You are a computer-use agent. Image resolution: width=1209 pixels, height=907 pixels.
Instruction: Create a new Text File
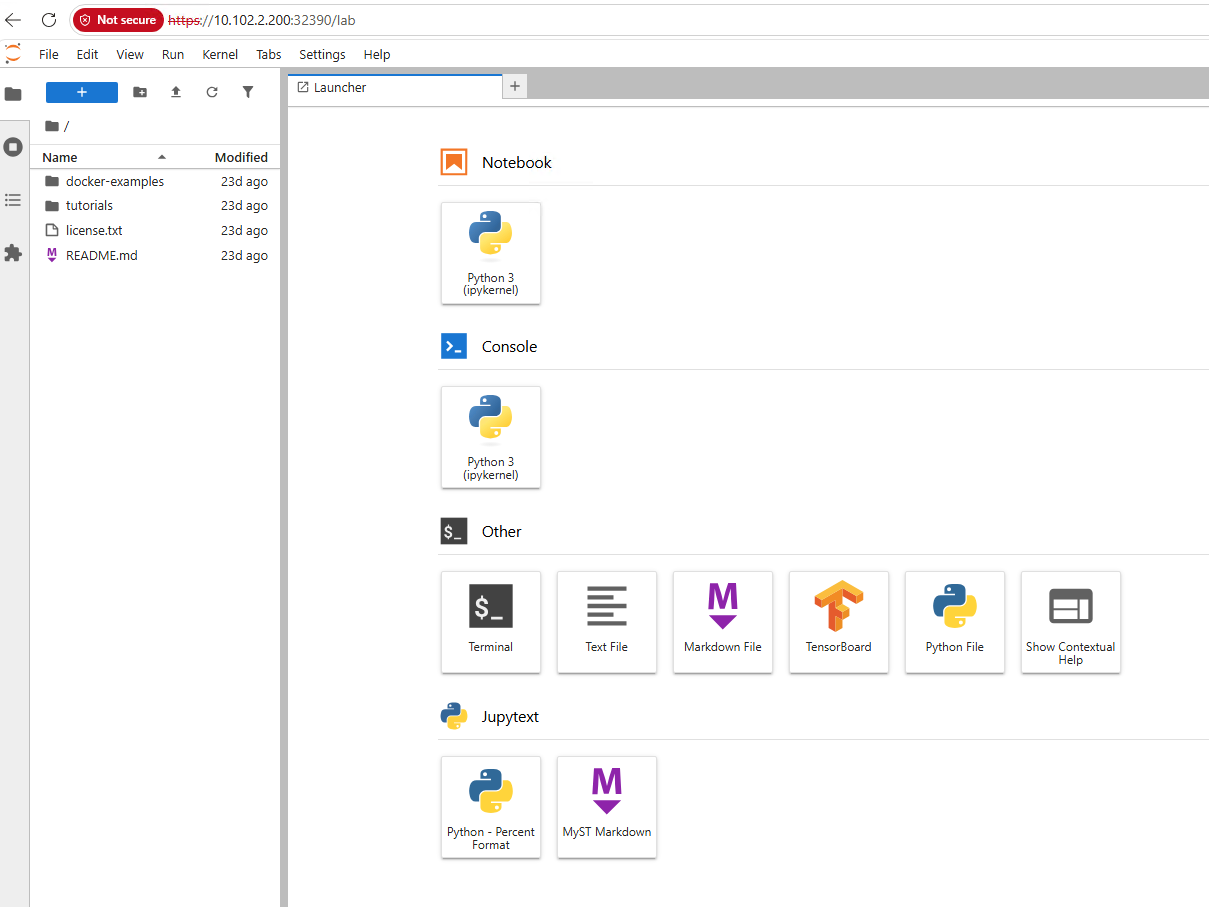[607, 622]
